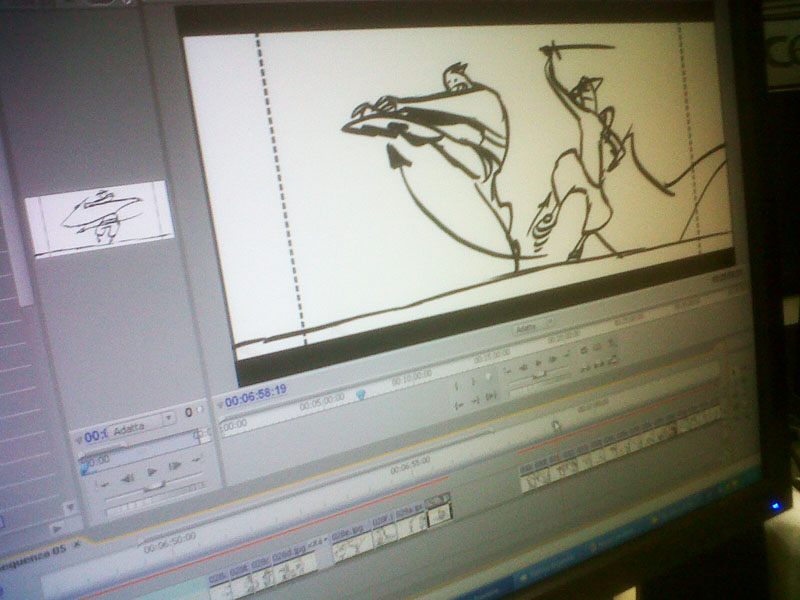This screenshot has height=600, width=800.
Task: Play the sequence in the Program monitor
Action: click(x=539, y=363)
